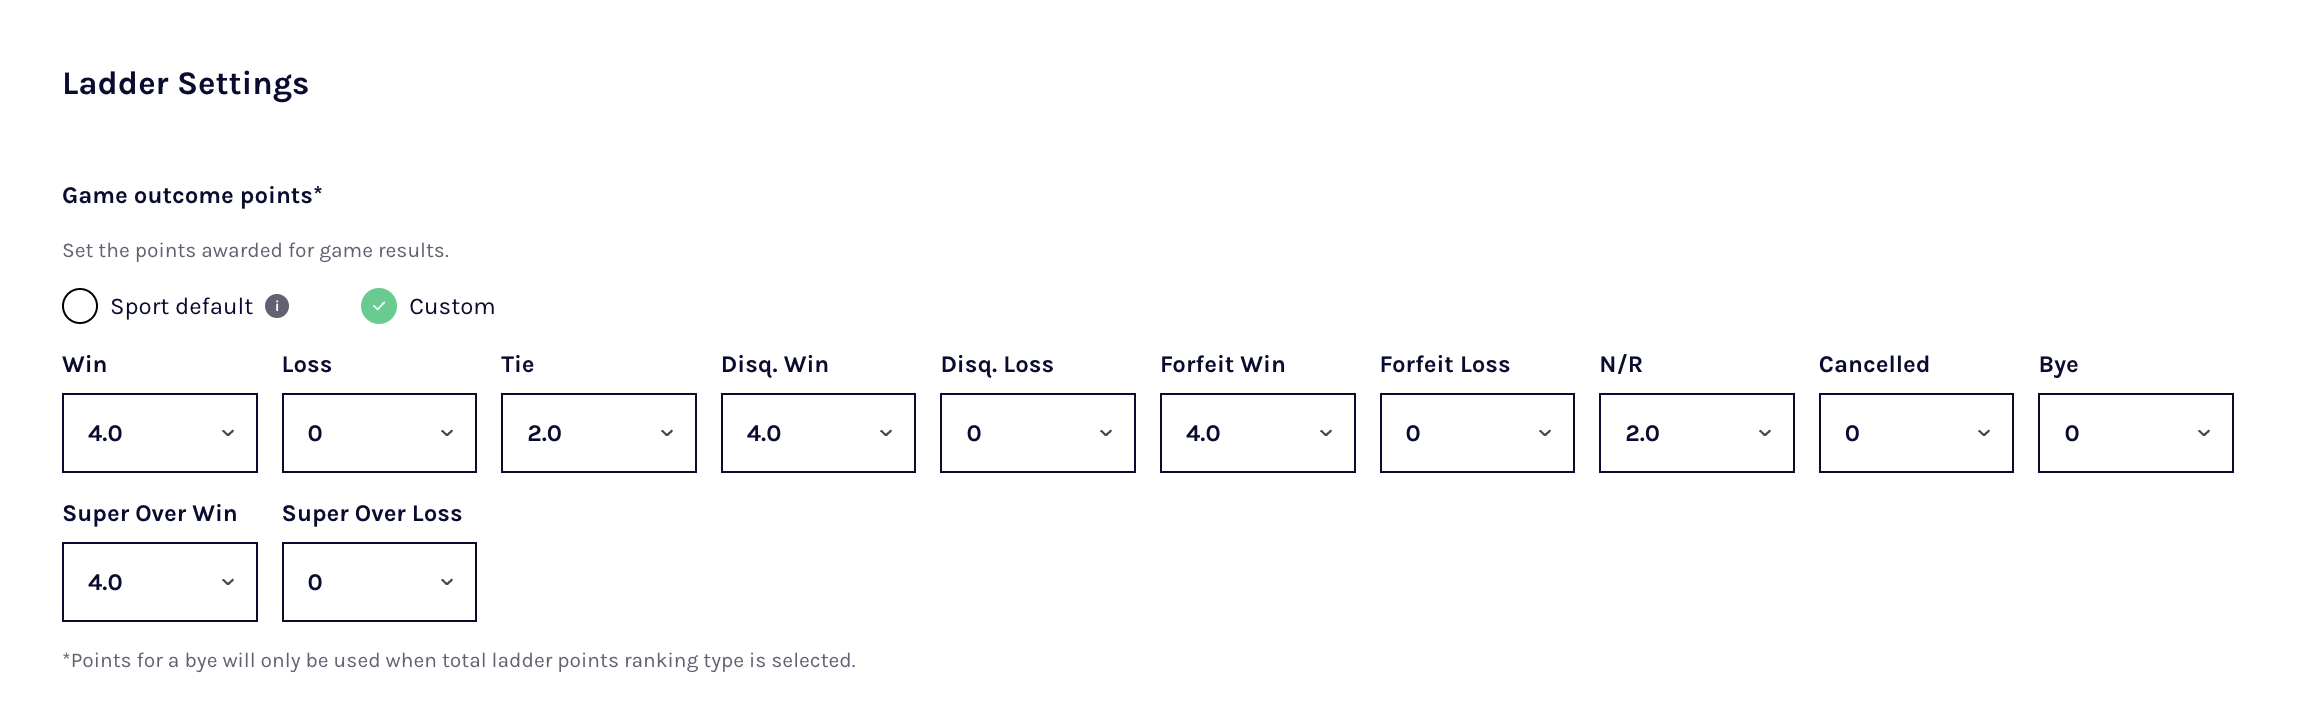The image size is (2301, 725).
Task: Open the Loss points dropdown
Action: (379, 433)
